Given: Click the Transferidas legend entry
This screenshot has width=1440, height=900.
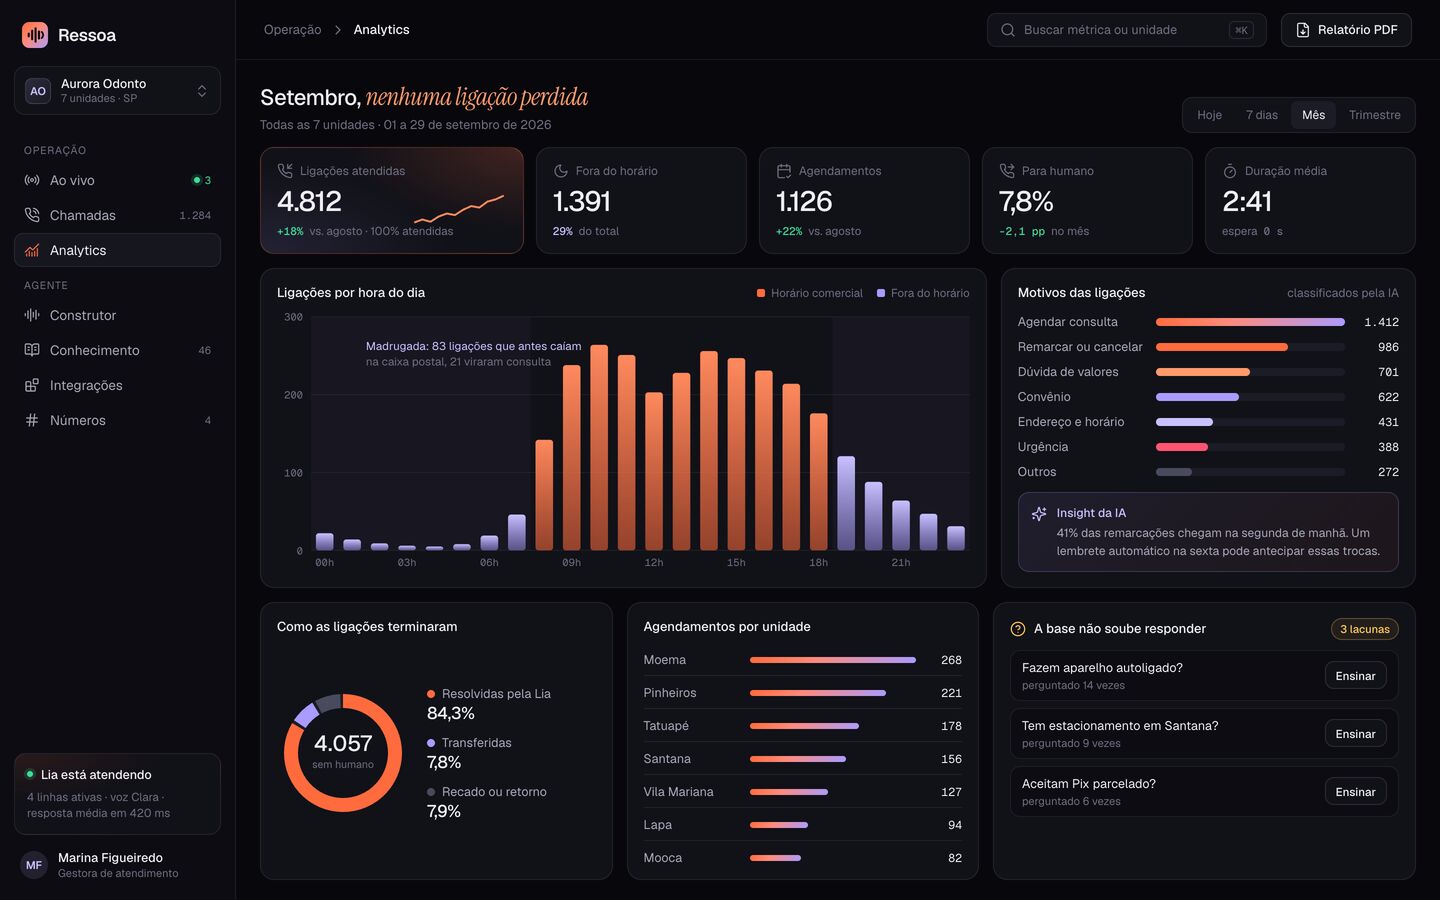Looking at the screenshot, I should pyautogui.click(x=469, y=752).
